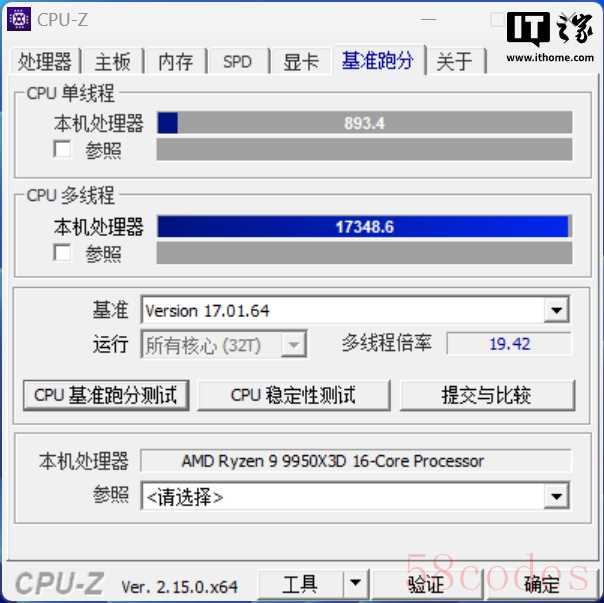The height and width of the screenshot is (603, 604).
Task: Open the 内存 tab
Action: coord(176,62)
